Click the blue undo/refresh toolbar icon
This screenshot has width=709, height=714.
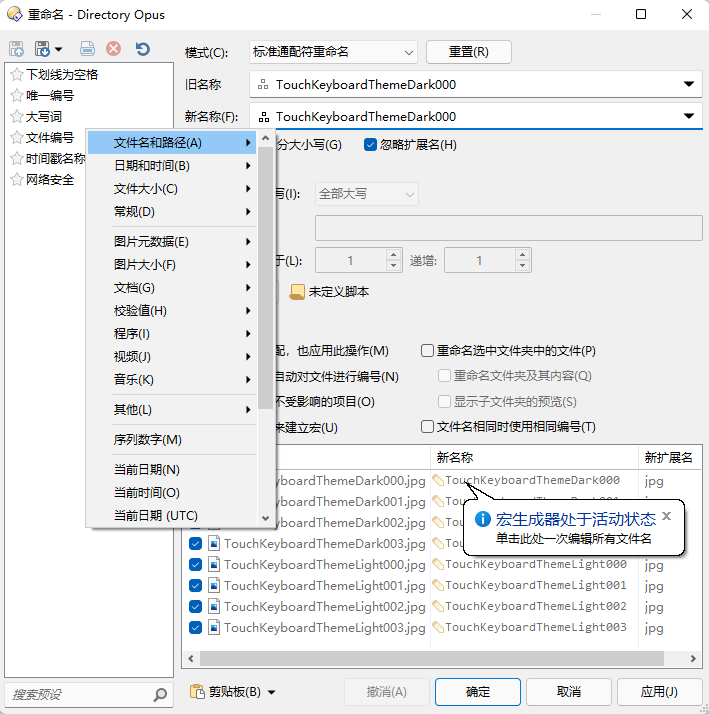pyautogui.click(x=143, y=49)
